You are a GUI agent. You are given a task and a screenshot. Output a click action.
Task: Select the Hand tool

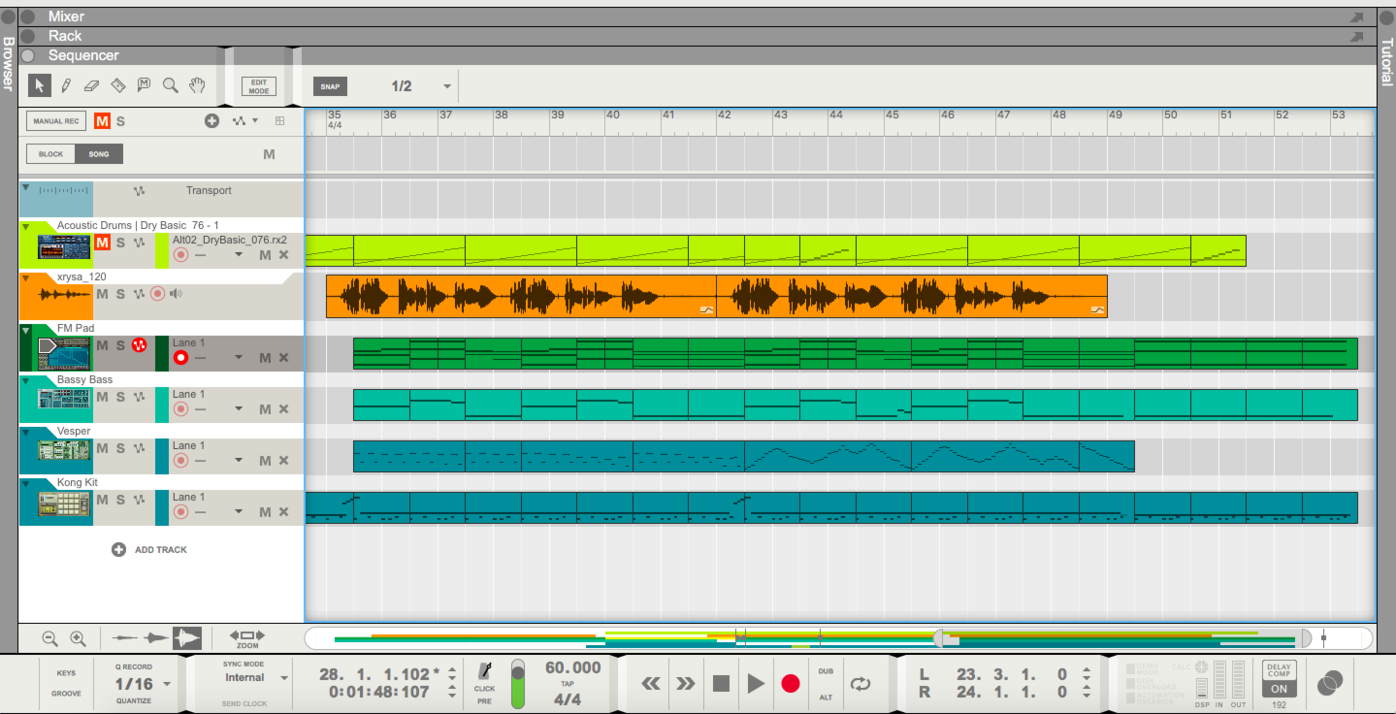pyautogui.click(x=197, y=86)
